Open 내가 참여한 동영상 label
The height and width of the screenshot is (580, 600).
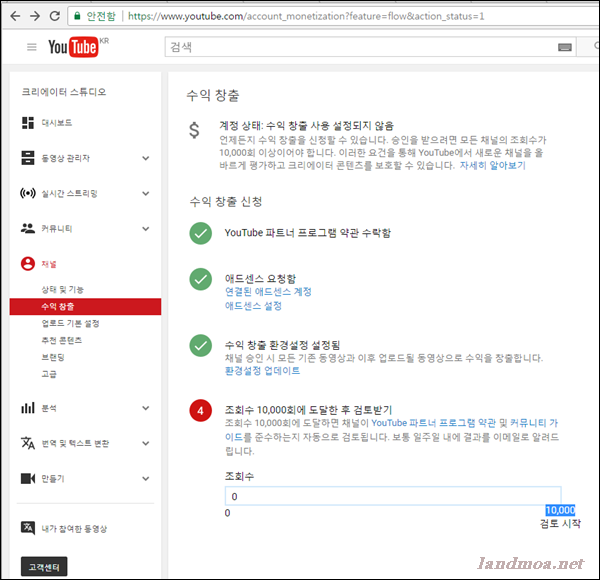(74, 528)
